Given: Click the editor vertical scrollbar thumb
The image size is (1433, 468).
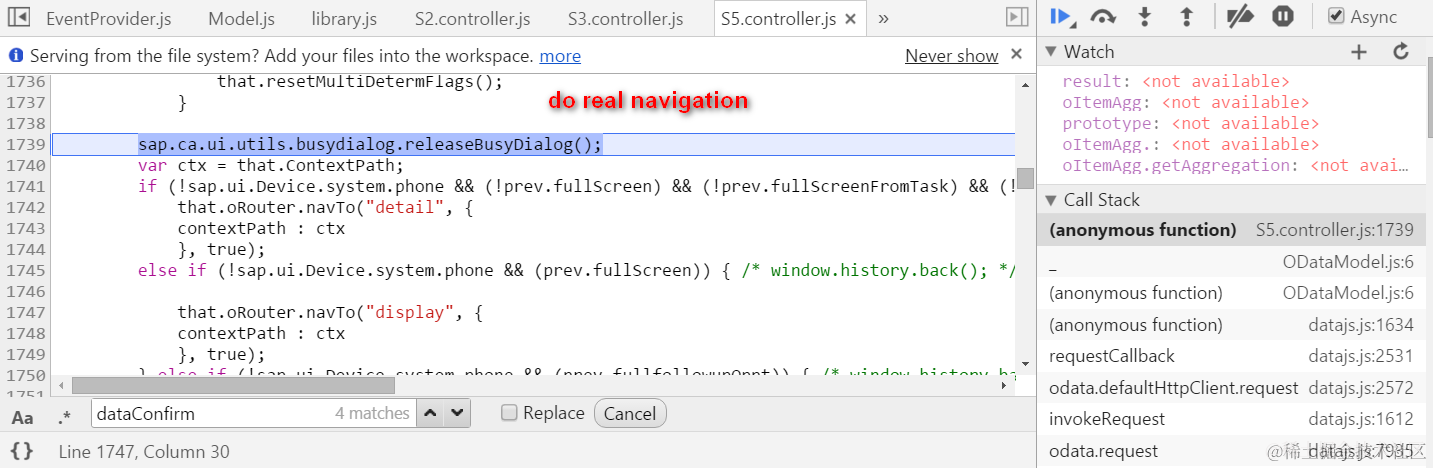Looking at the screenshot, I should coord(1025,179).
